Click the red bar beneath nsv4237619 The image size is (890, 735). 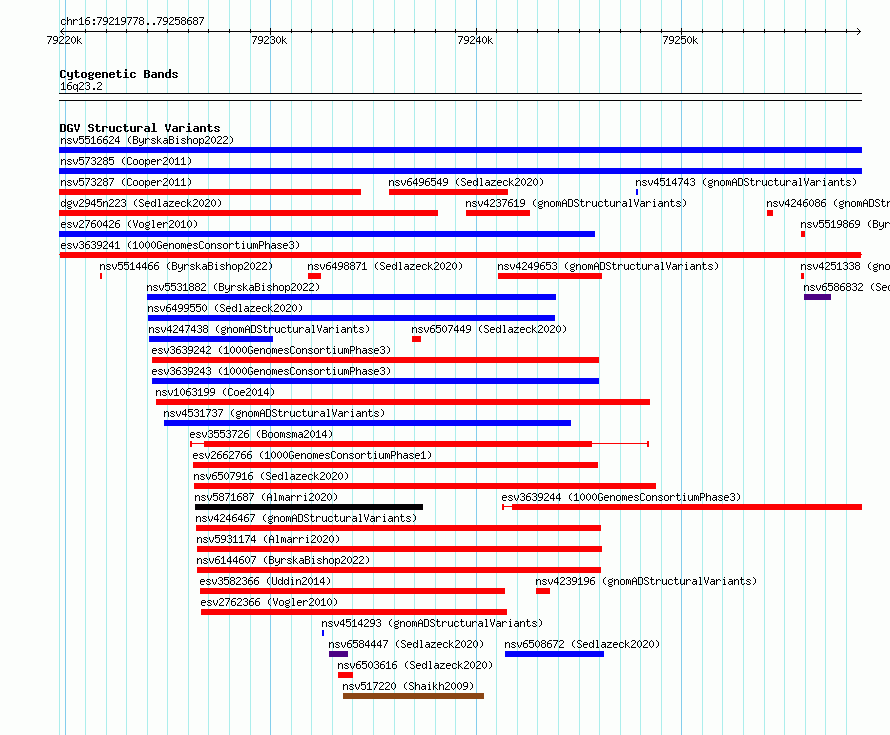(498, 213)
